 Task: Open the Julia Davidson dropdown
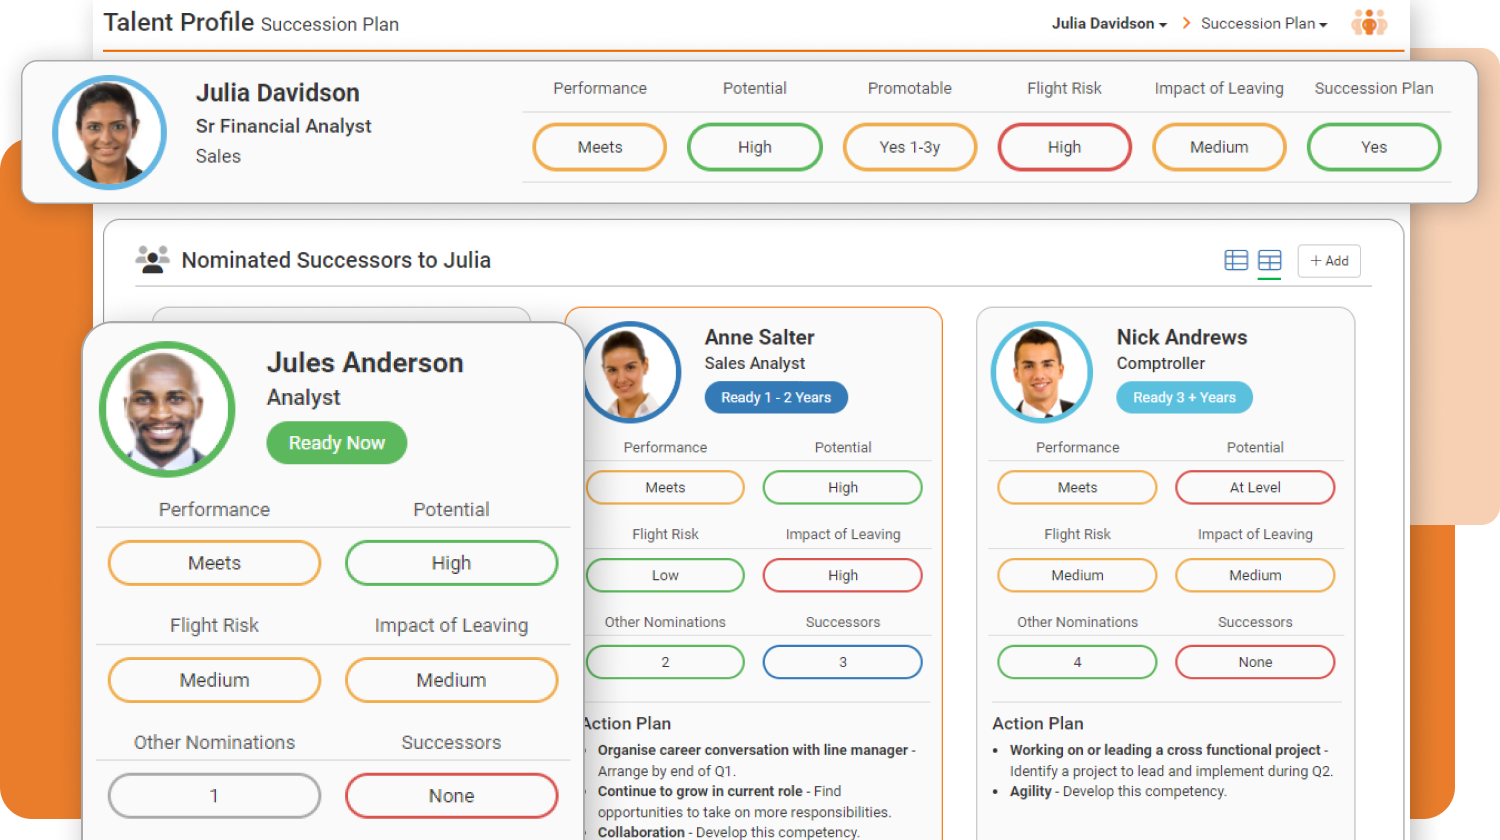point(1109,23)
